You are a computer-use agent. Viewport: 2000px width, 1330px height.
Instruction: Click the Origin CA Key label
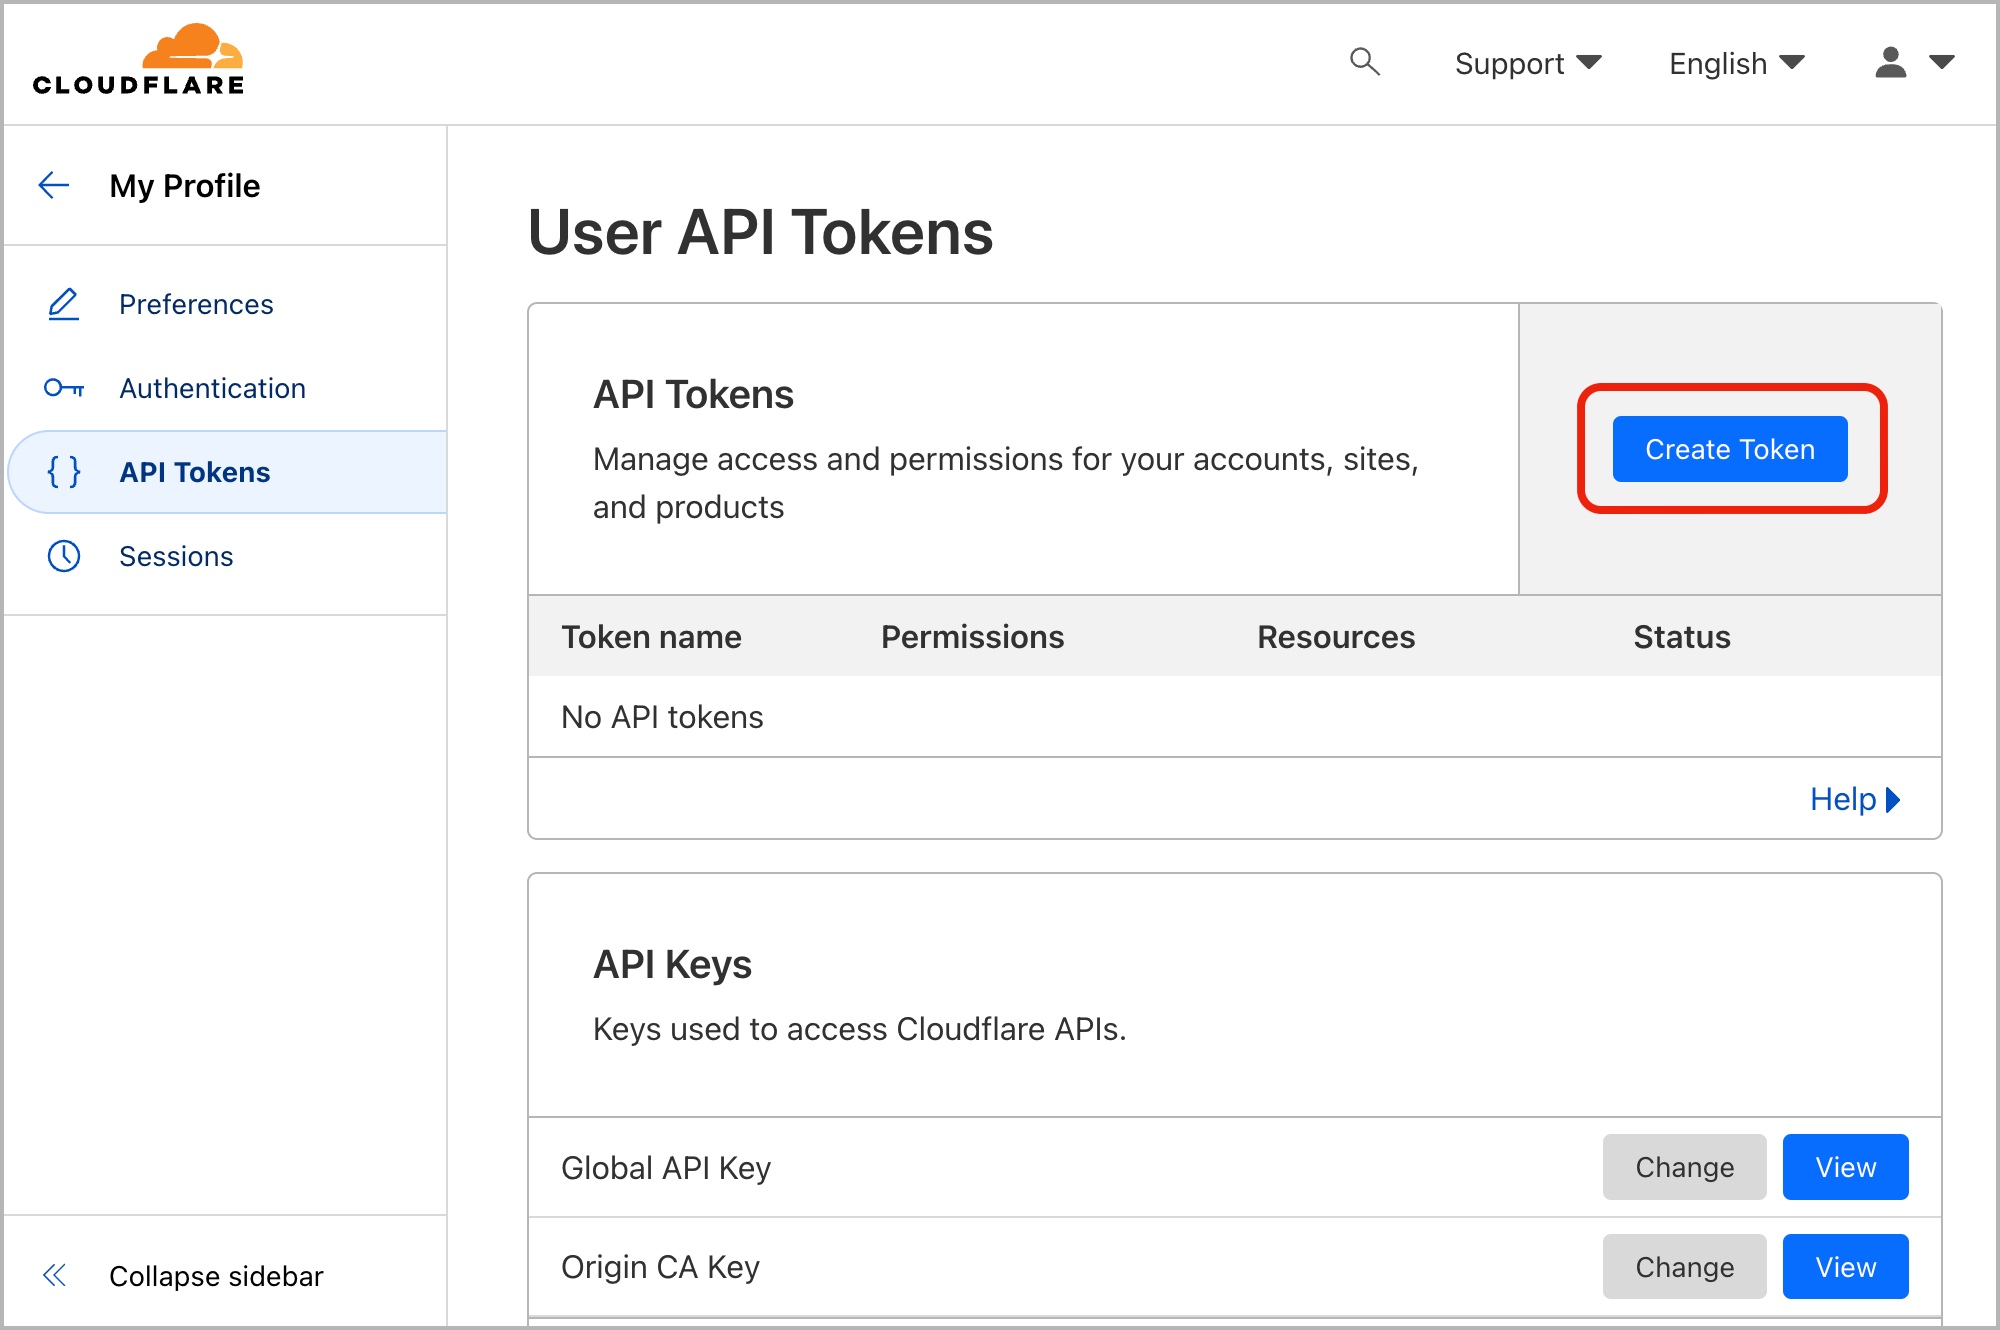tap(660, 1267)
